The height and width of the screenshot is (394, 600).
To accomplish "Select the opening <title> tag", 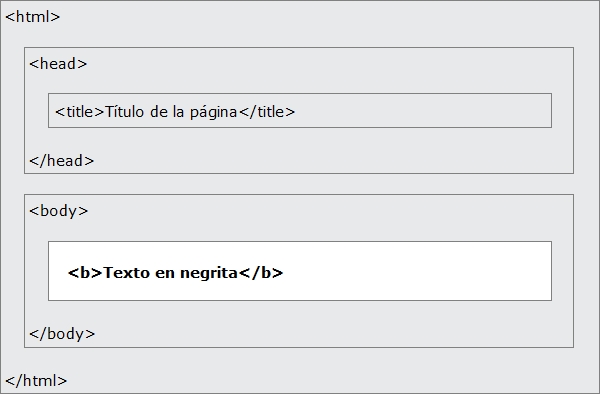I will click(80, 112).
